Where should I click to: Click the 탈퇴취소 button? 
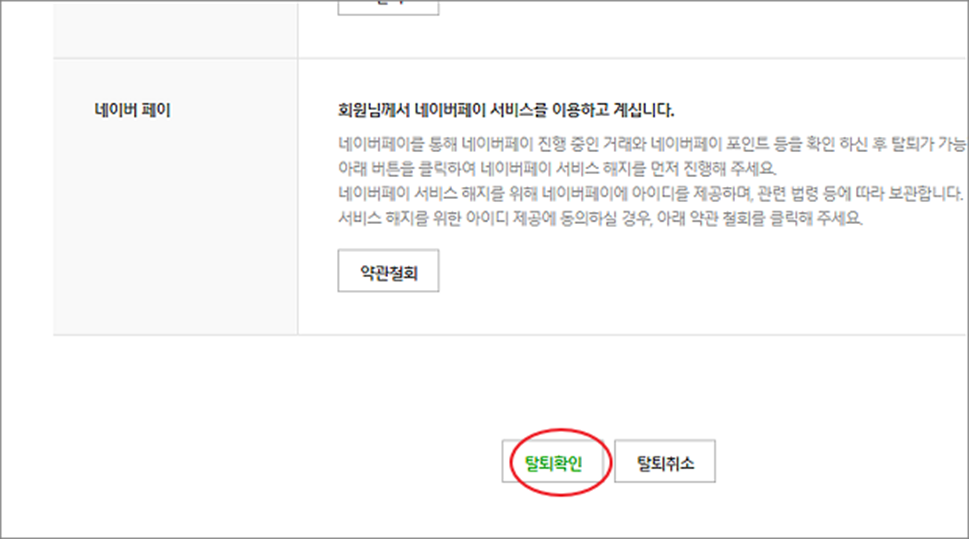[x=665, y=462]
